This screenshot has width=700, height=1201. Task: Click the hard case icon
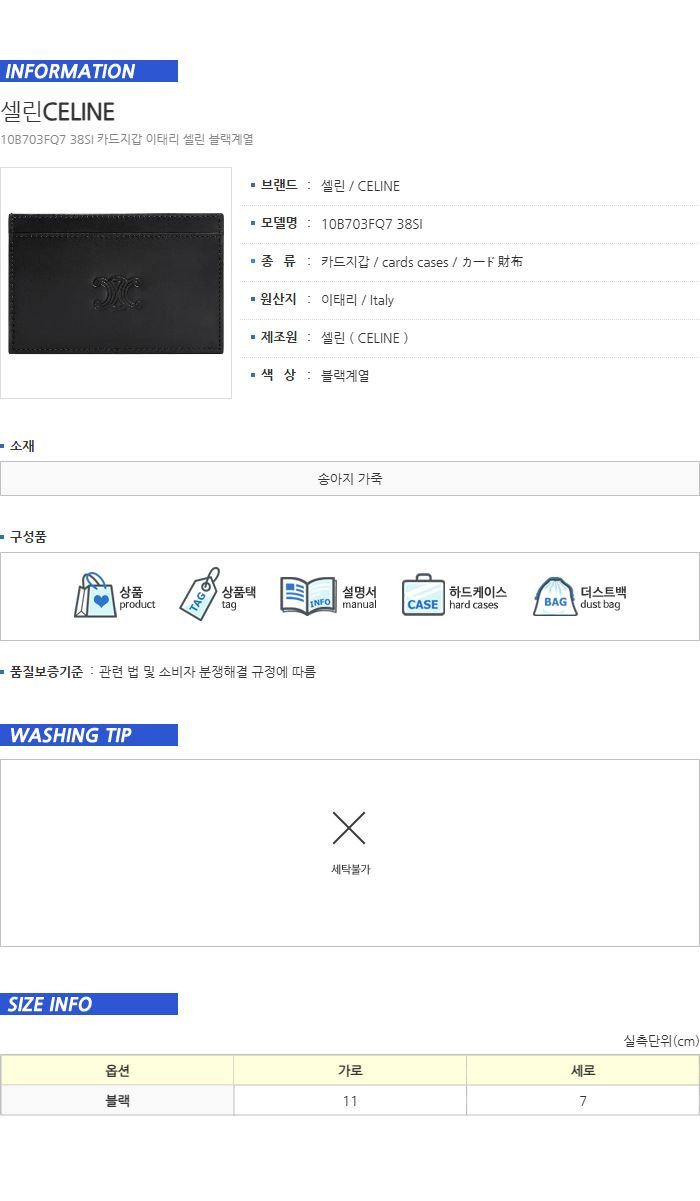(423, 595)
